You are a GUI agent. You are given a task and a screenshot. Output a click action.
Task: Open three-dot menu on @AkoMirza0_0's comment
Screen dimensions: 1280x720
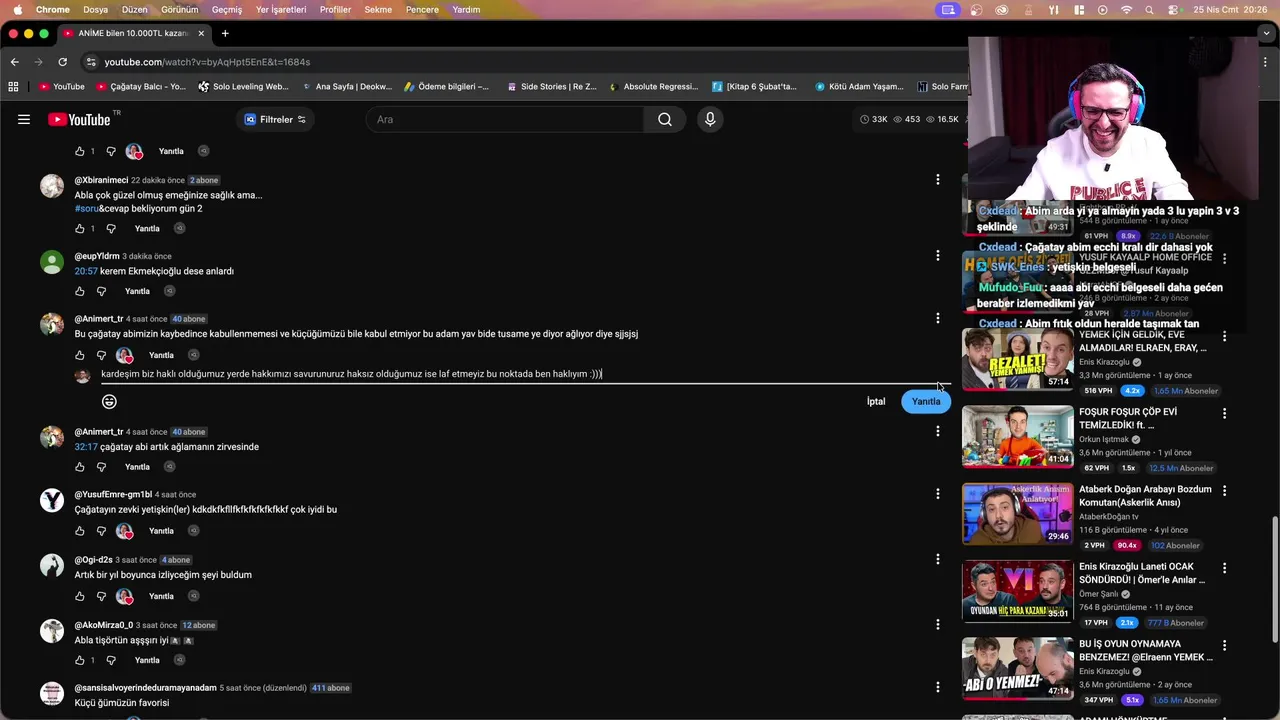[x=937, y=625]
